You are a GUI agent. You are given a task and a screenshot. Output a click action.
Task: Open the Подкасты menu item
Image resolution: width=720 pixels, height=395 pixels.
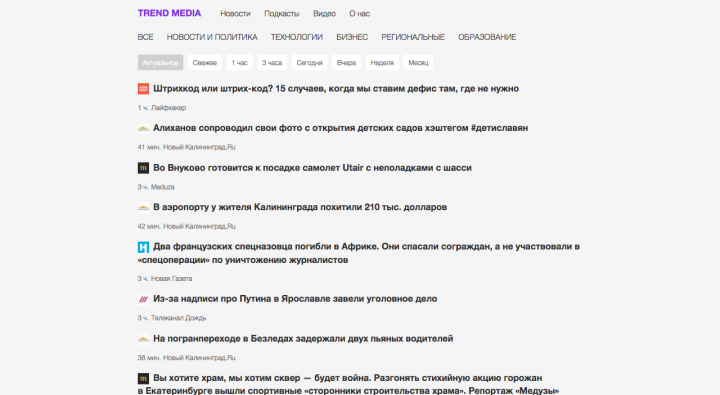(x=281, y=14)
